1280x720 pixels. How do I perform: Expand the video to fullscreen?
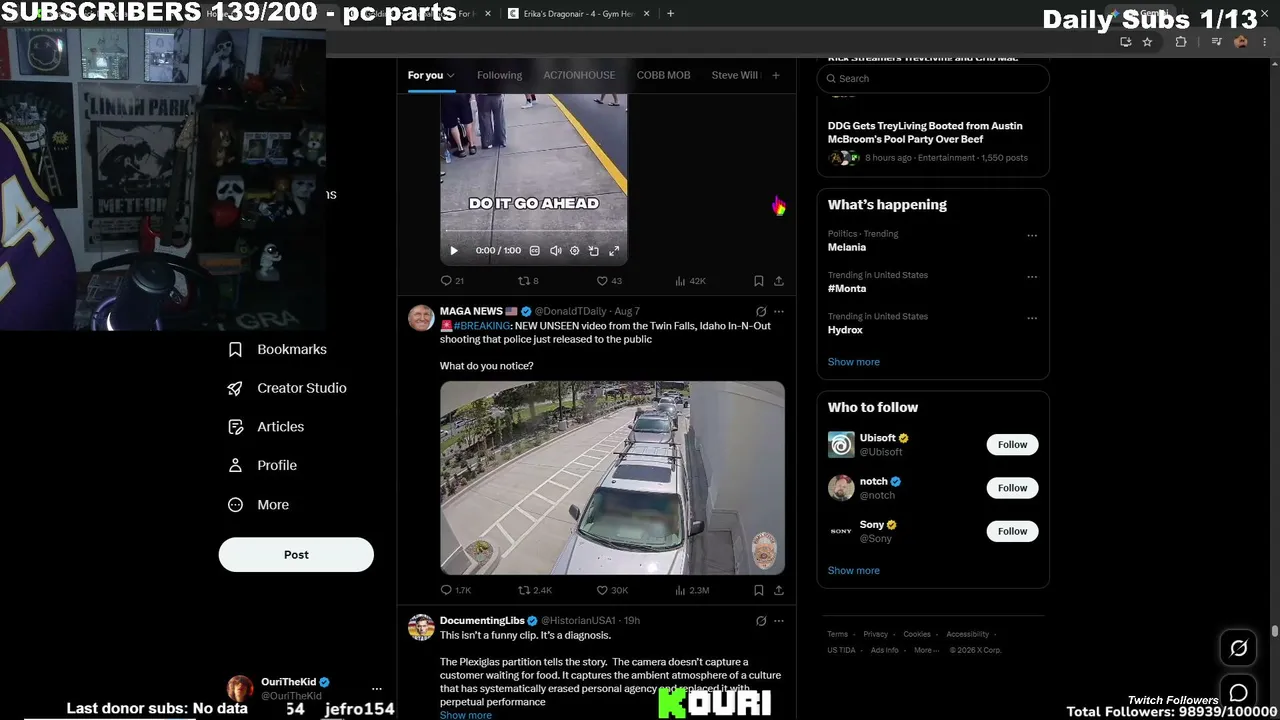point(614,251)
